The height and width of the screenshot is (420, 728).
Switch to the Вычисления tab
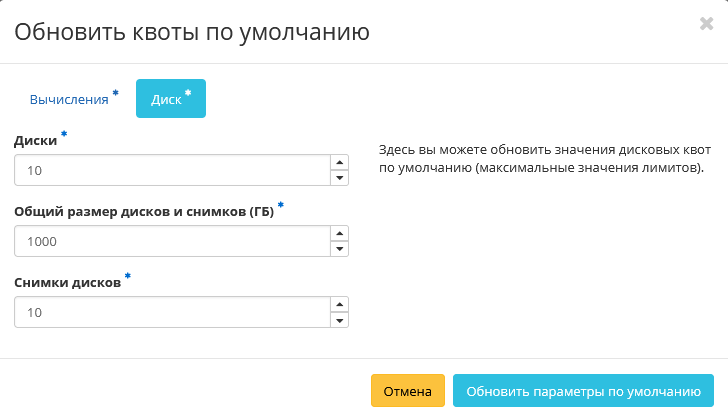[x=69, y=100]
